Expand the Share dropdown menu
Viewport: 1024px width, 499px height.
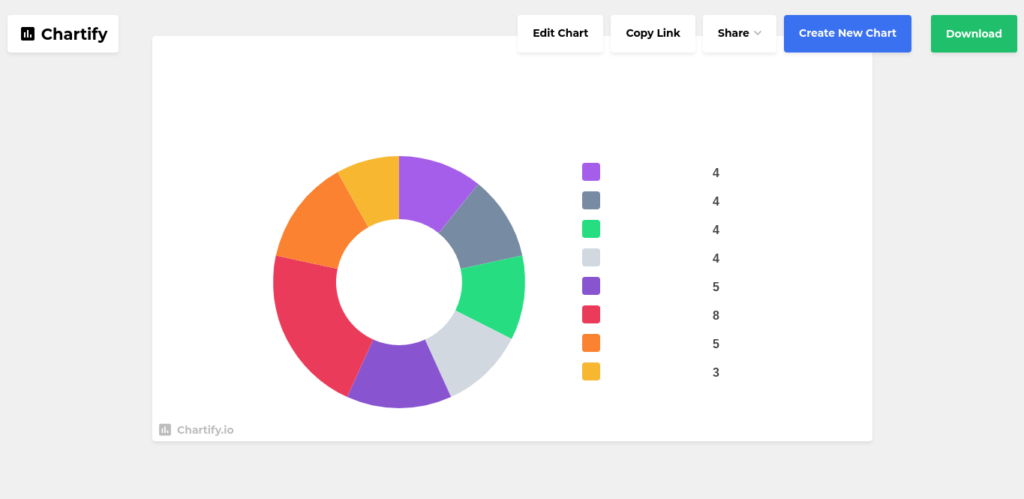click(739, 33)
